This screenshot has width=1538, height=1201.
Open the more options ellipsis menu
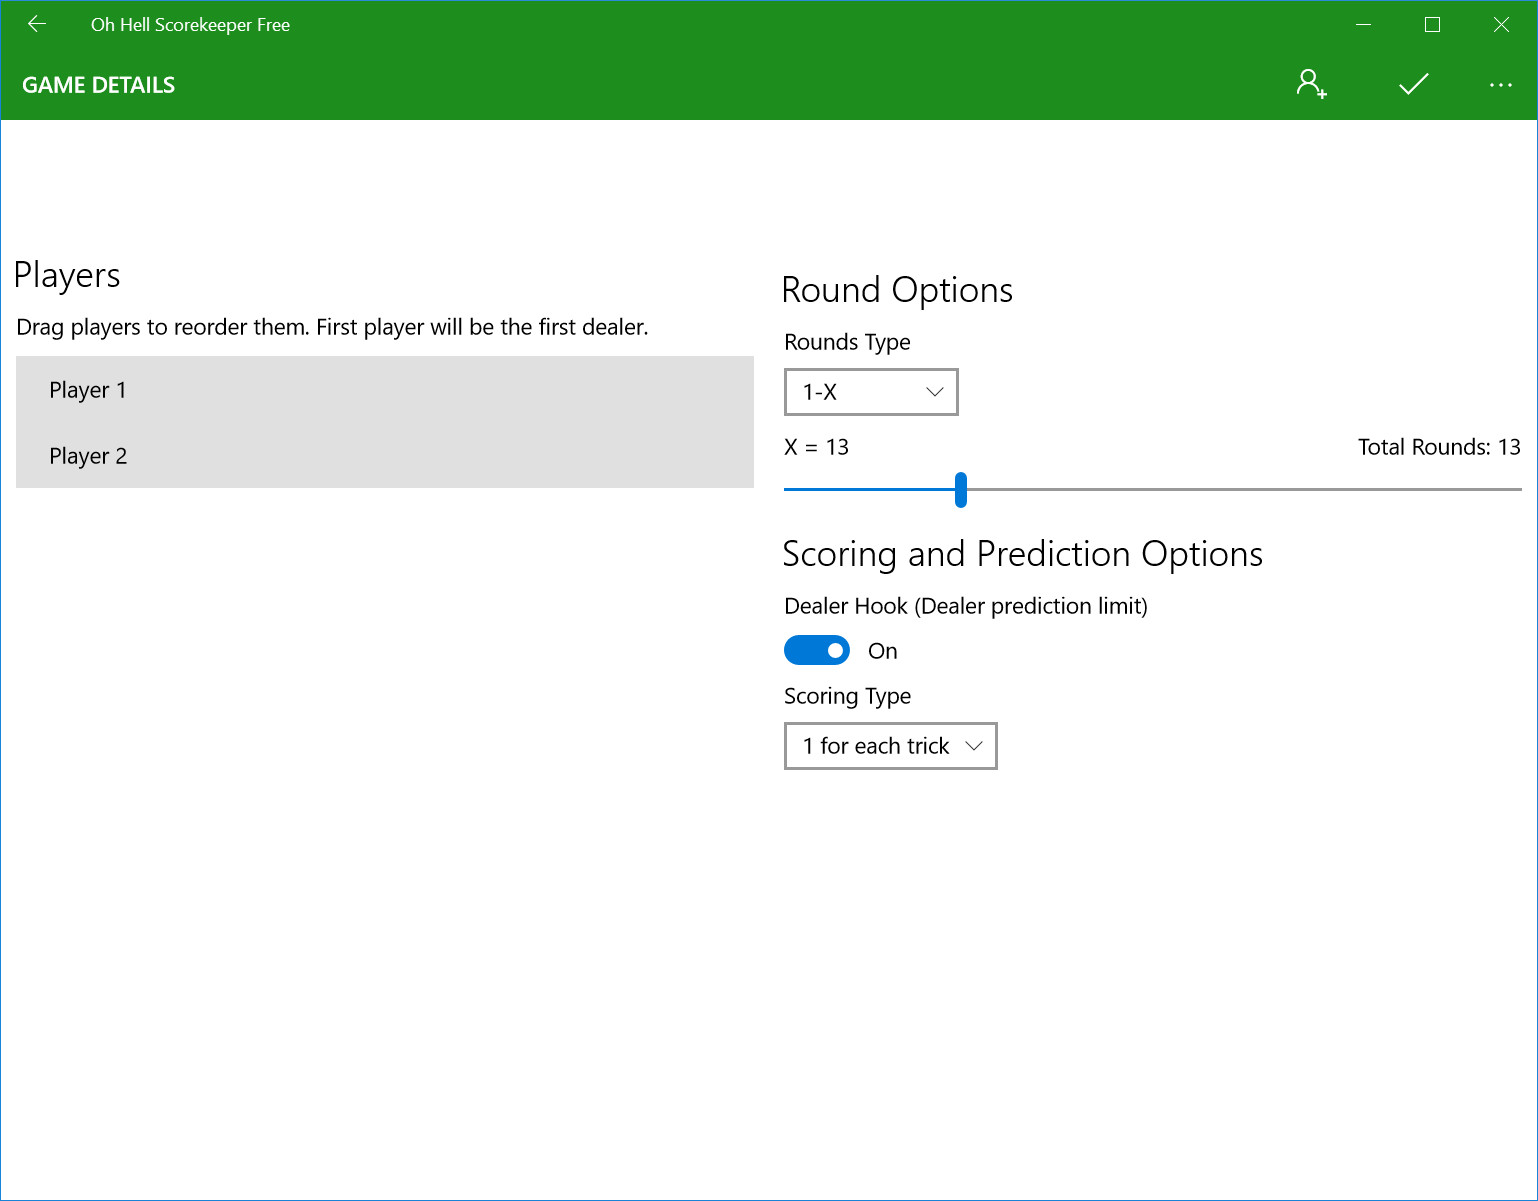coord(1500,84)
